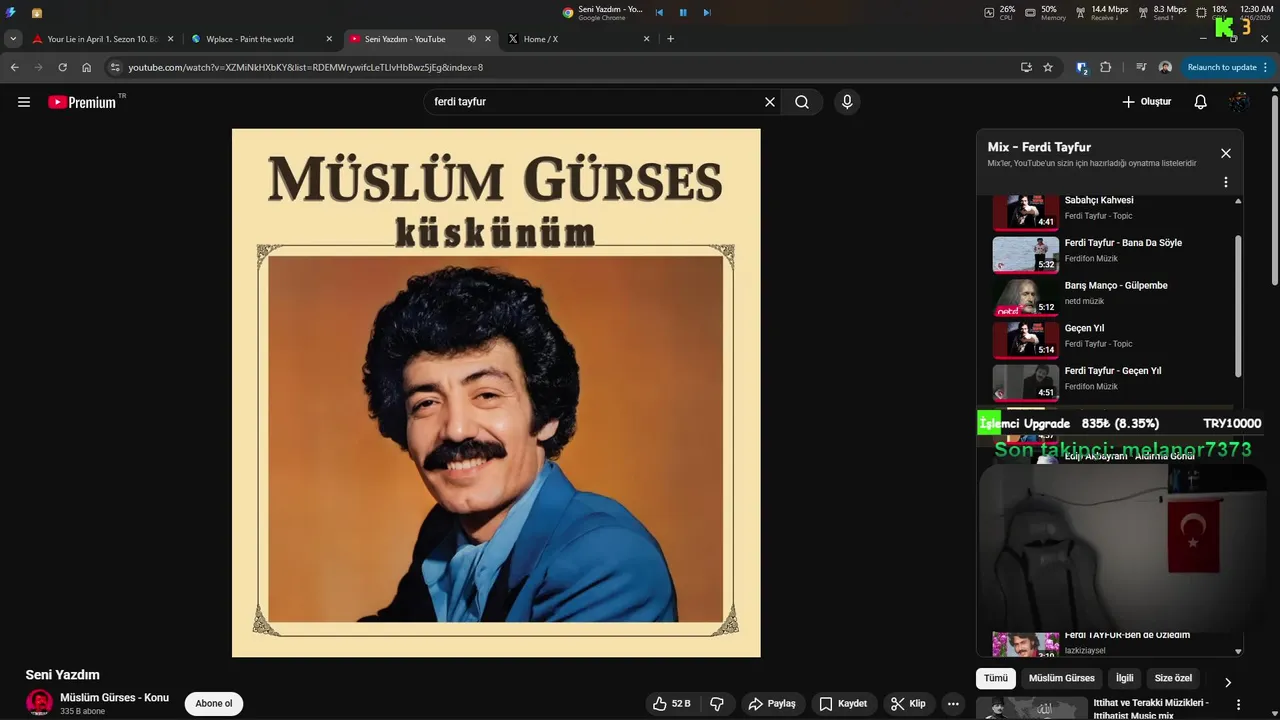
Task: Open Mix playlist three-dot options
Action: point(1226,182)
